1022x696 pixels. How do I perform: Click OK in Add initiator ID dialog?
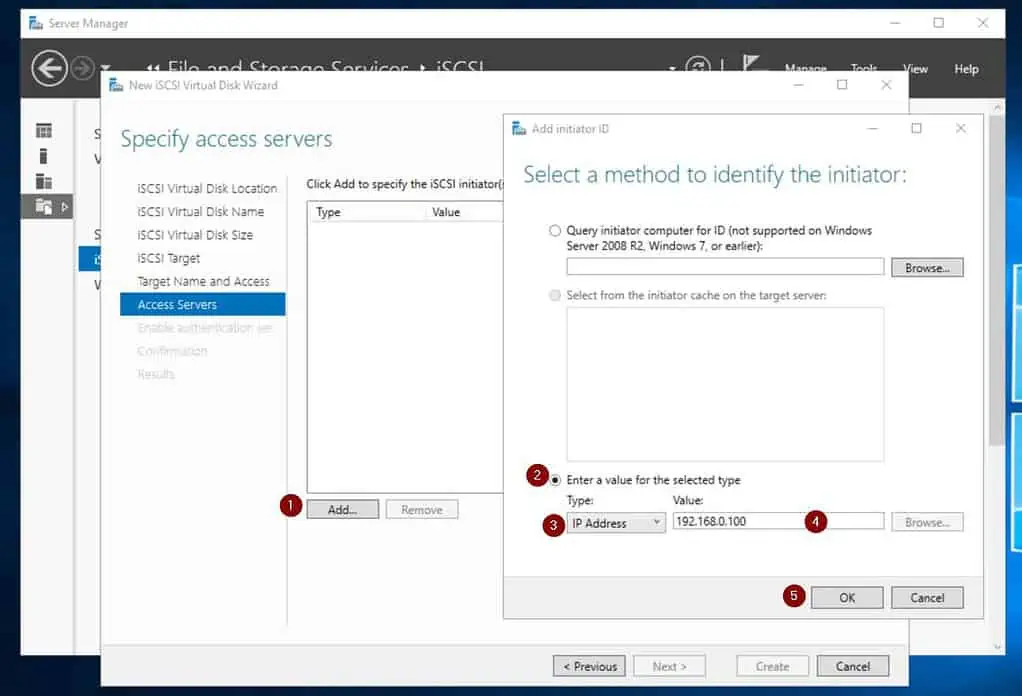point(847,598)
